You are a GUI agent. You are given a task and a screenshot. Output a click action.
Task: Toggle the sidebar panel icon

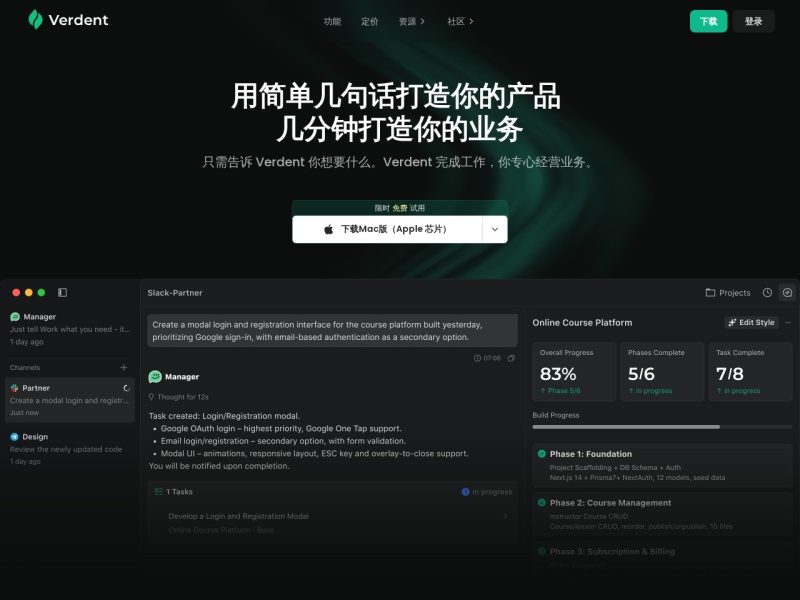tap(62, 292)
